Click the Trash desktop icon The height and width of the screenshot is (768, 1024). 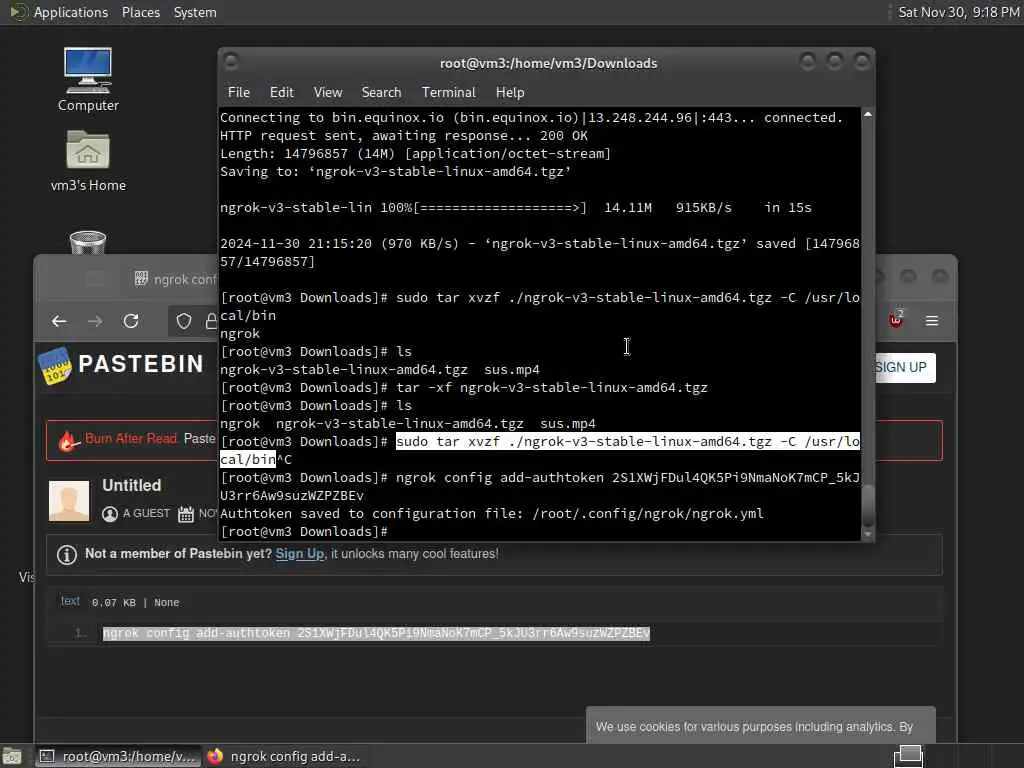(88, 242)
